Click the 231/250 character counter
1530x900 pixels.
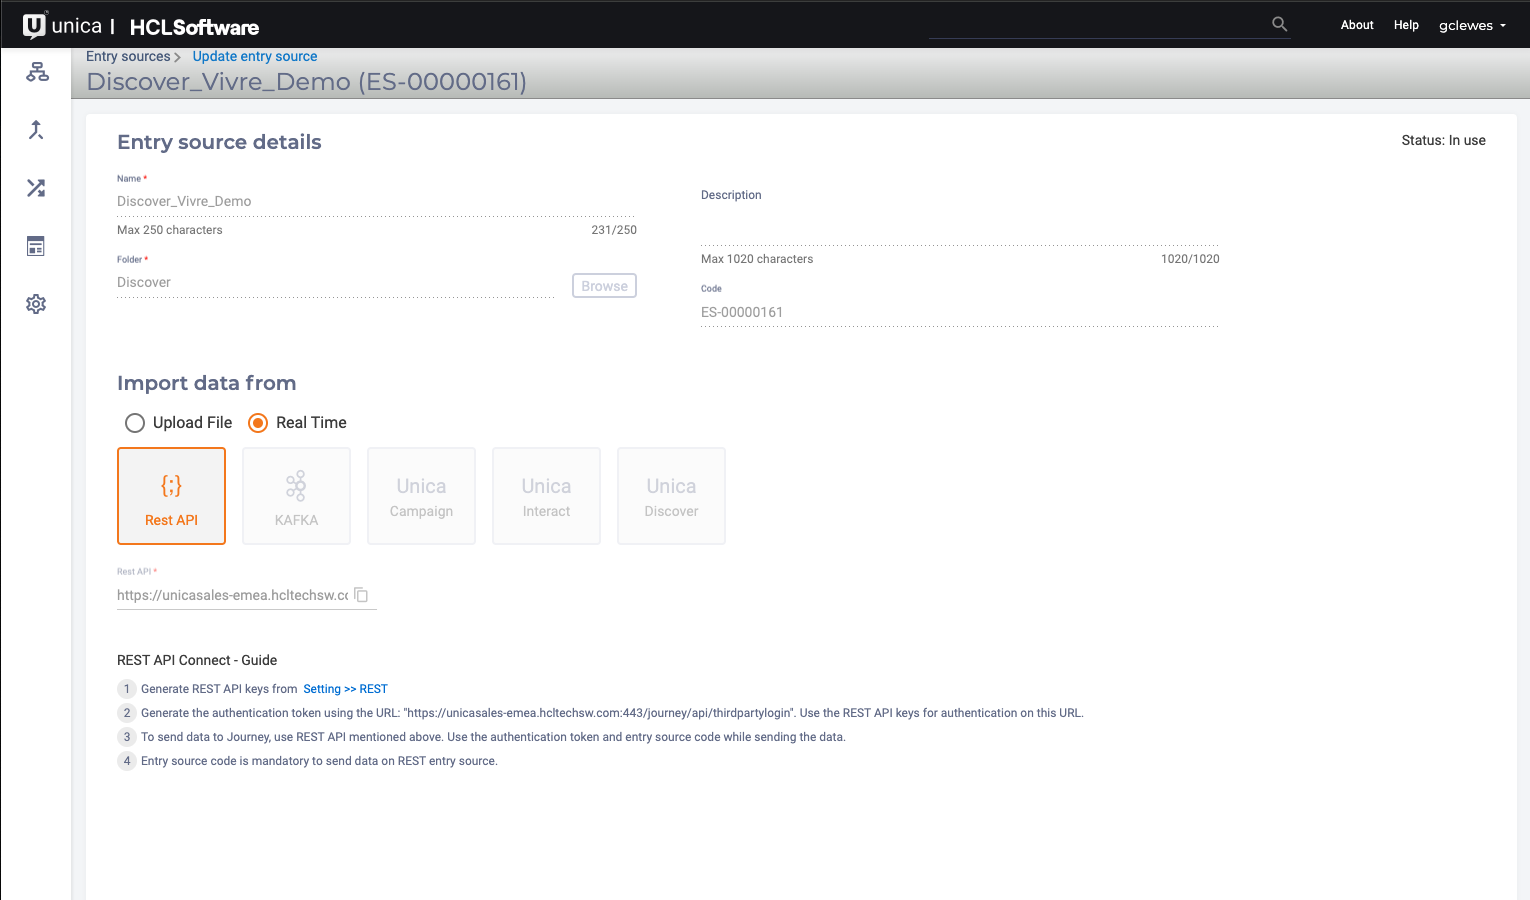pyautogui.click(x=614, y=230)
